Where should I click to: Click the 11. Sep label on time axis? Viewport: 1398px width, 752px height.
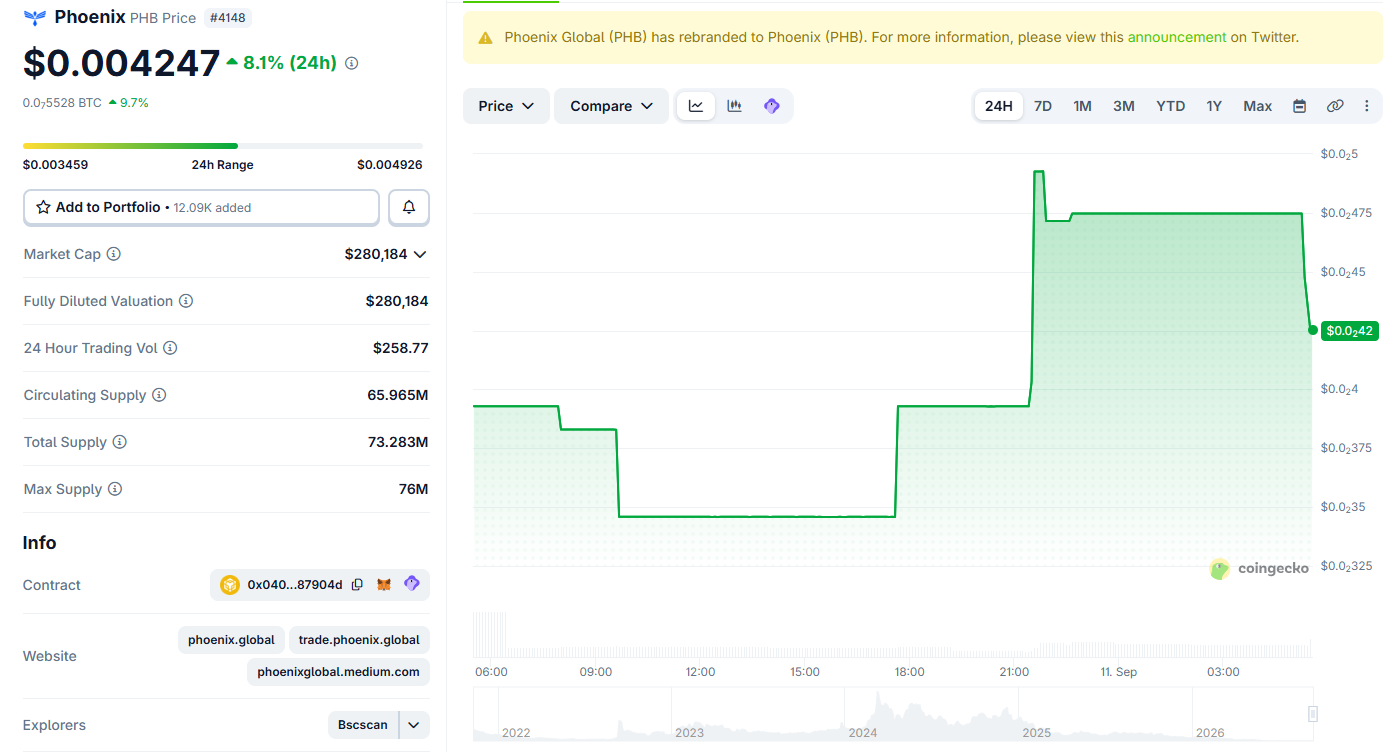point(1119,672)
